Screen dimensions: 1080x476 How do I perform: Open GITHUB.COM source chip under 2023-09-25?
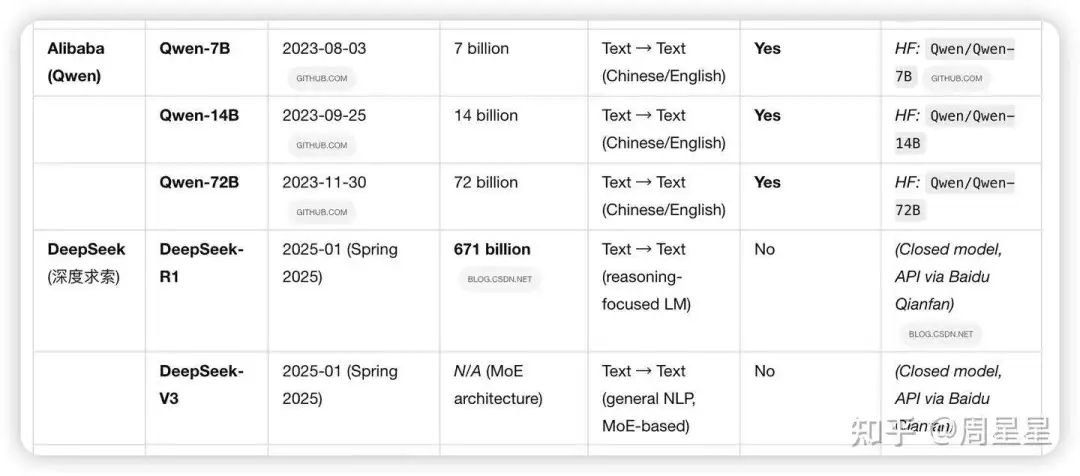[x=322, y=145]
